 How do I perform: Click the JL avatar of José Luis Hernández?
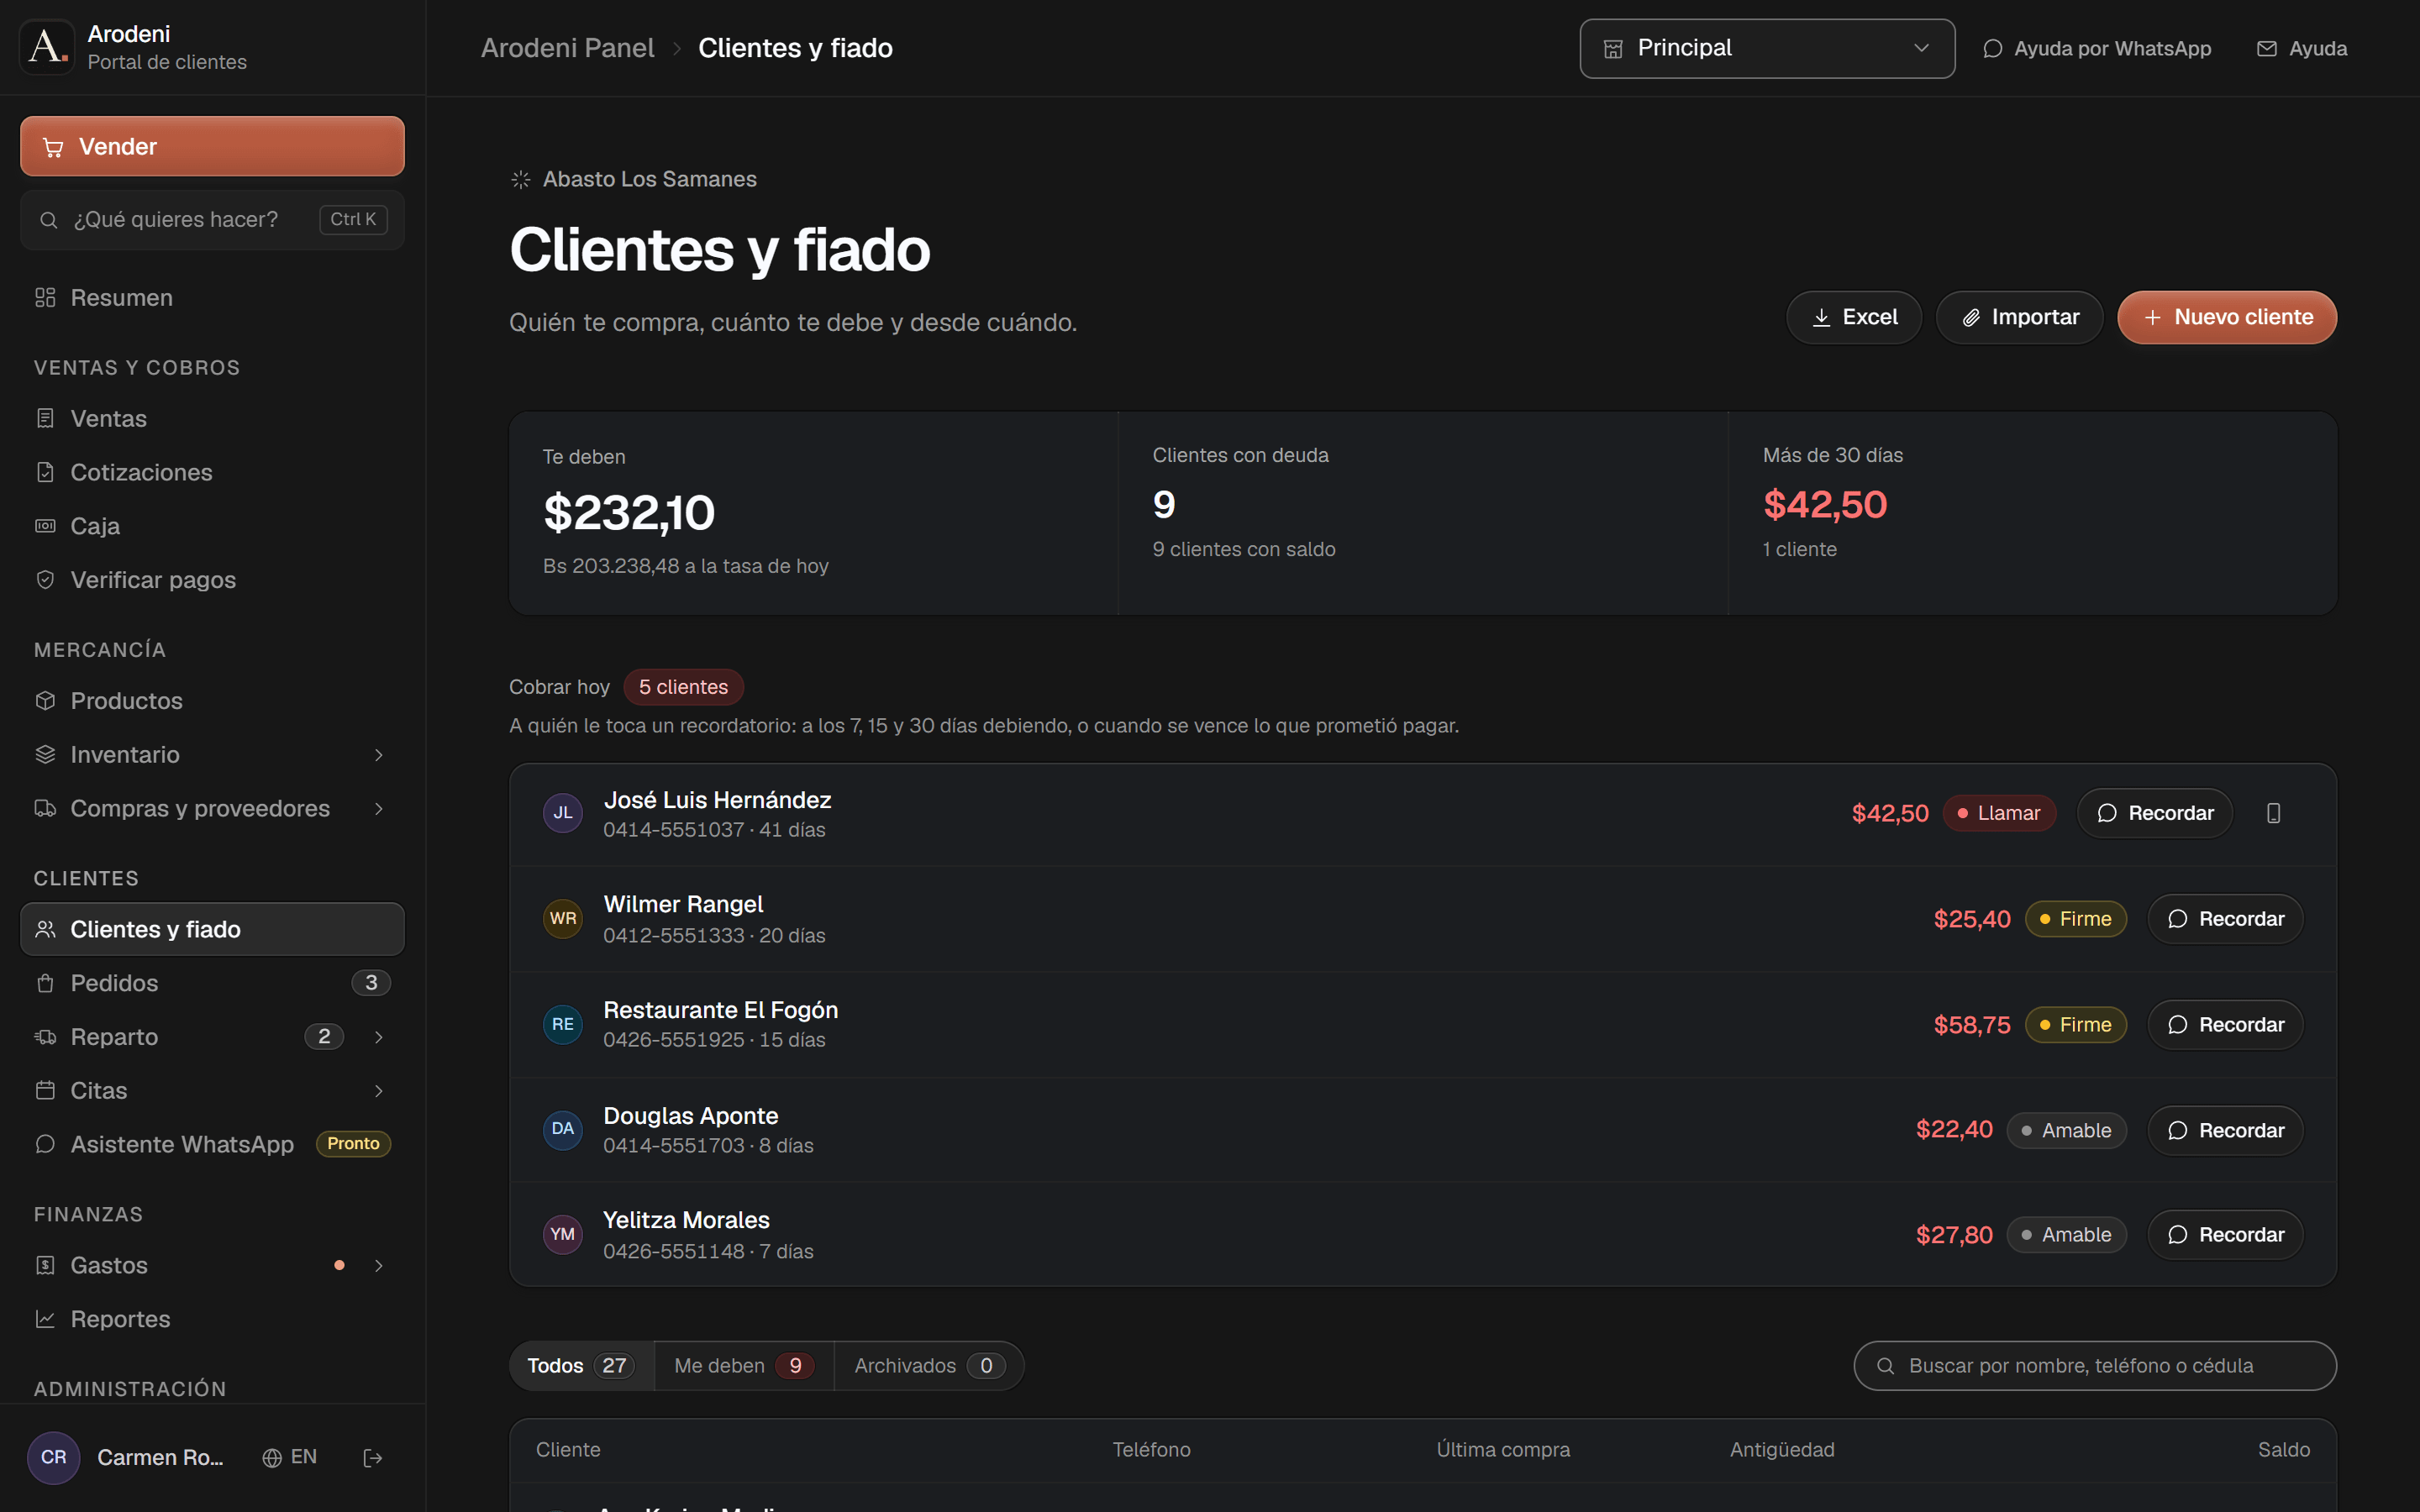point(563,813)
